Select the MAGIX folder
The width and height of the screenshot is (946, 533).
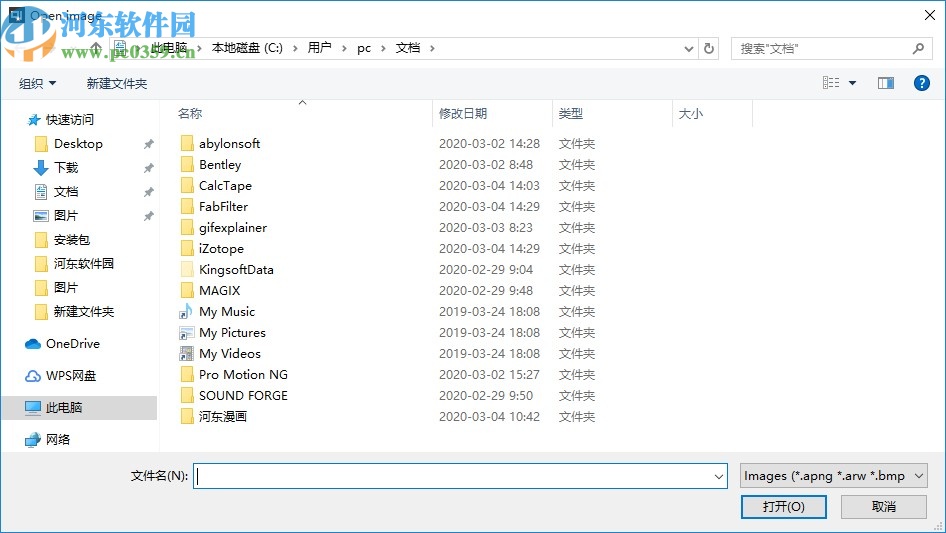pos(220,290)
